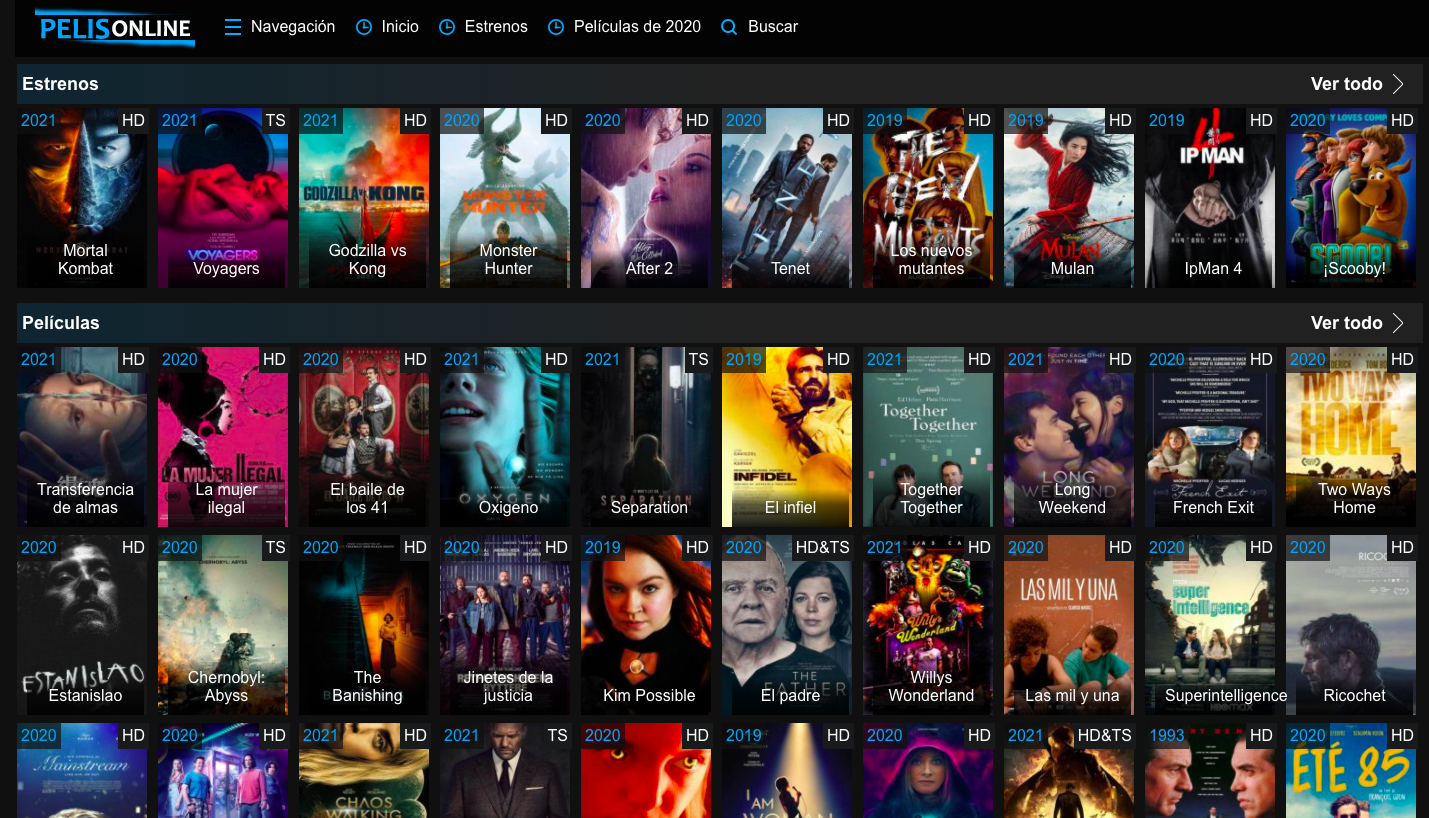Open La mujer ilegal poster

click(x=223, y=437)
